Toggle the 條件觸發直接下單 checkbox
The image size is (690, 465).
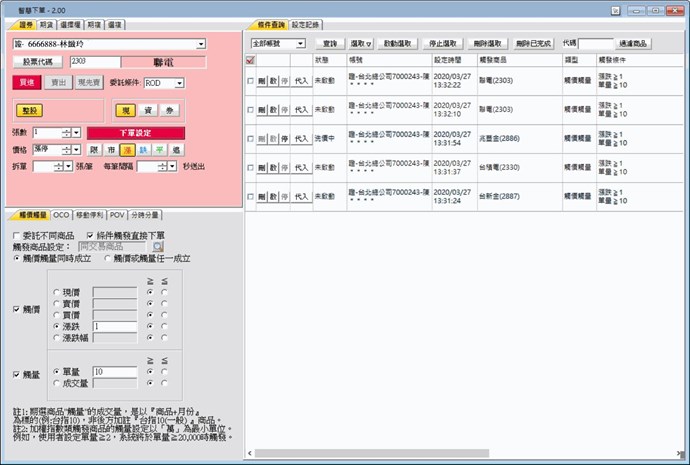point(91,234)
